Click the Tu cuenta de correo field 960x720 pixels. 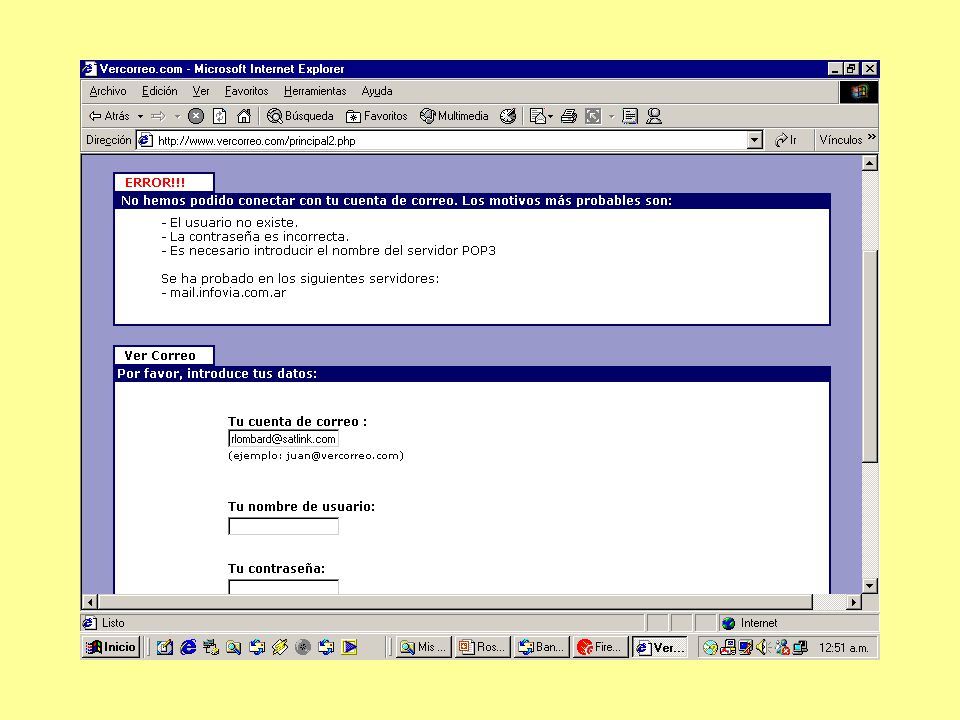[x=283, y=439]
